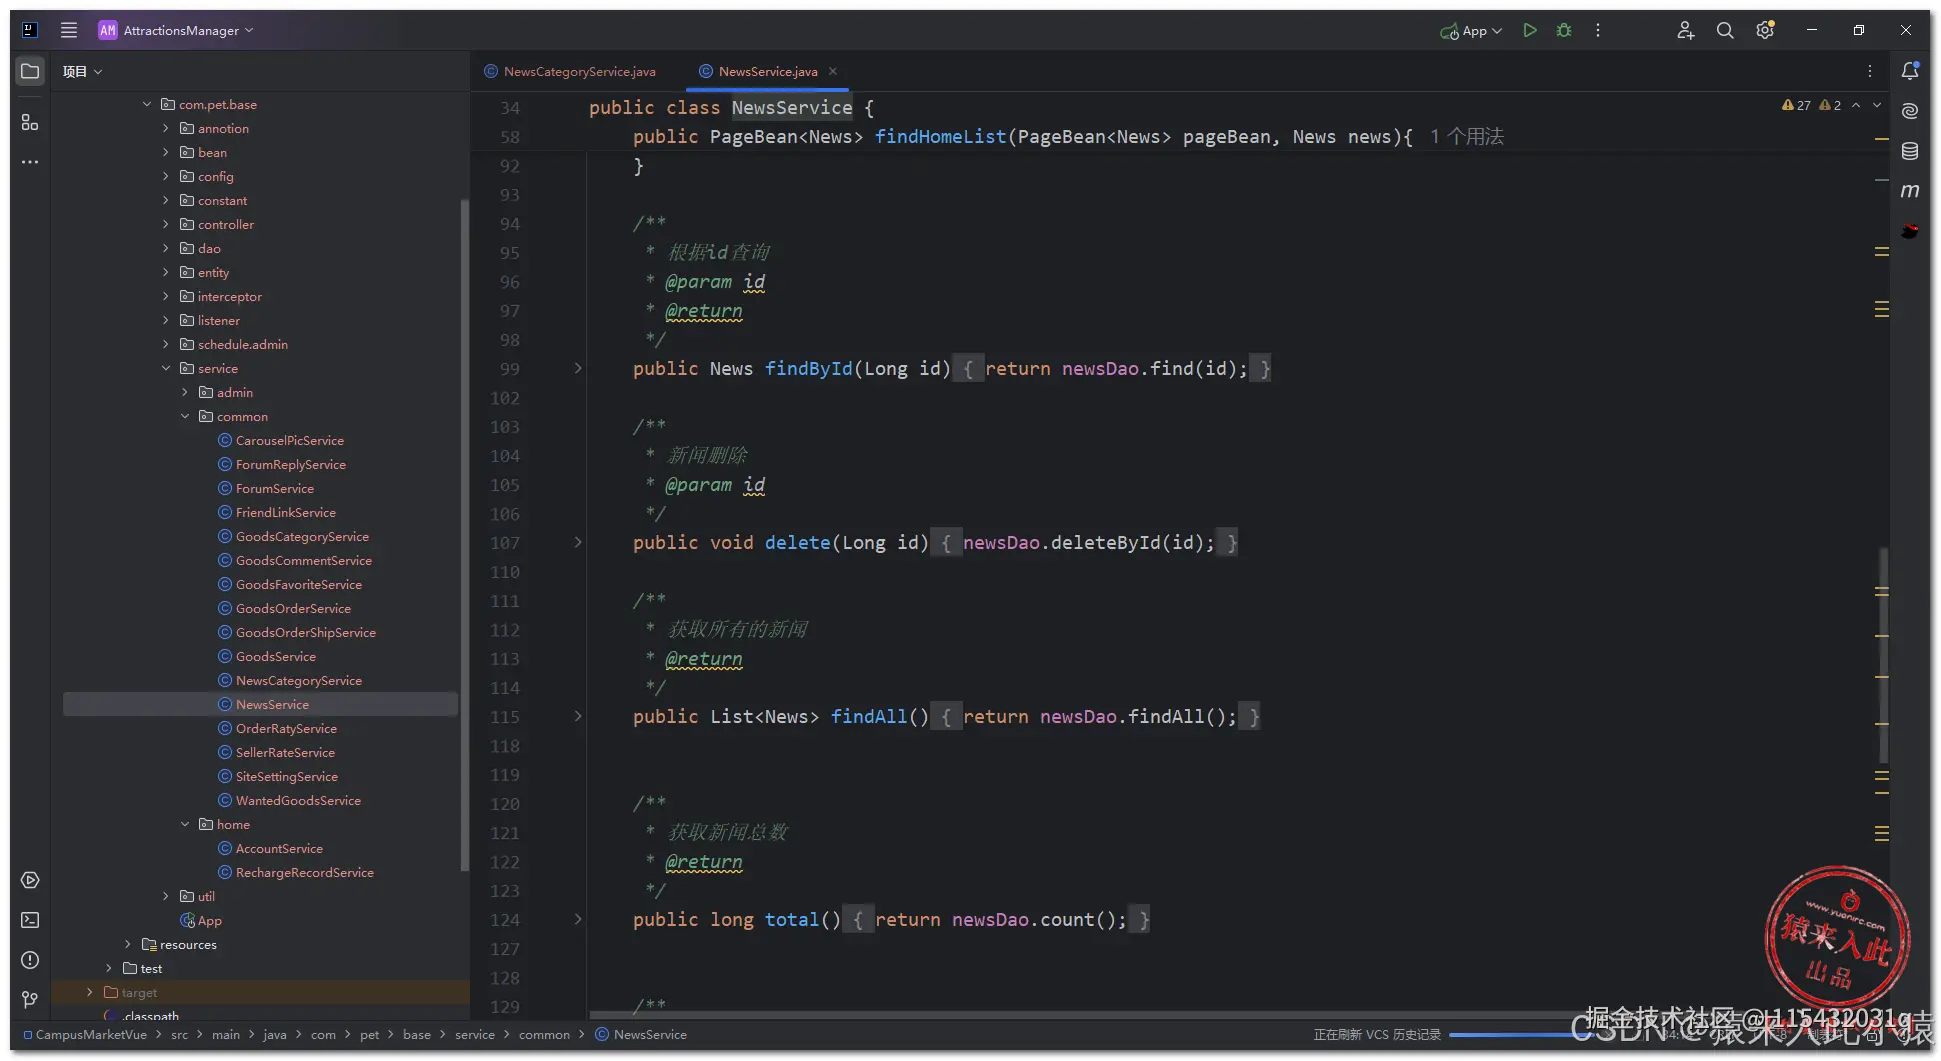Show the 27 warnings indicator
This screenshot has height=1061, width=1941.
coord(1797,105)
